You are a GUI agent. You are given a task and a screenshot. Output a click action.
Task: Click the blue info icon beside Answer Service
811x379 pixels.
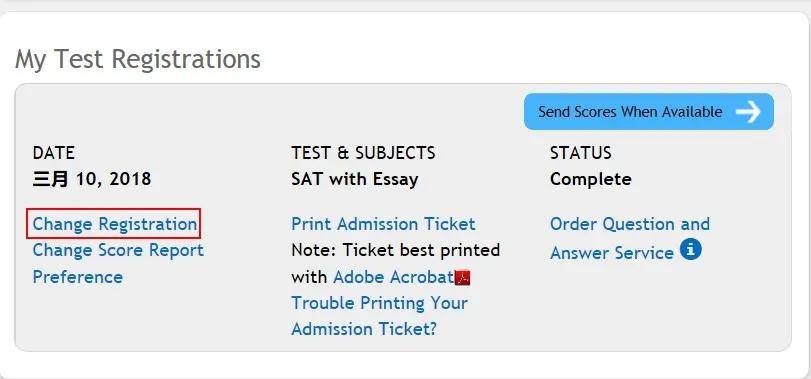(x=690, y=250)
